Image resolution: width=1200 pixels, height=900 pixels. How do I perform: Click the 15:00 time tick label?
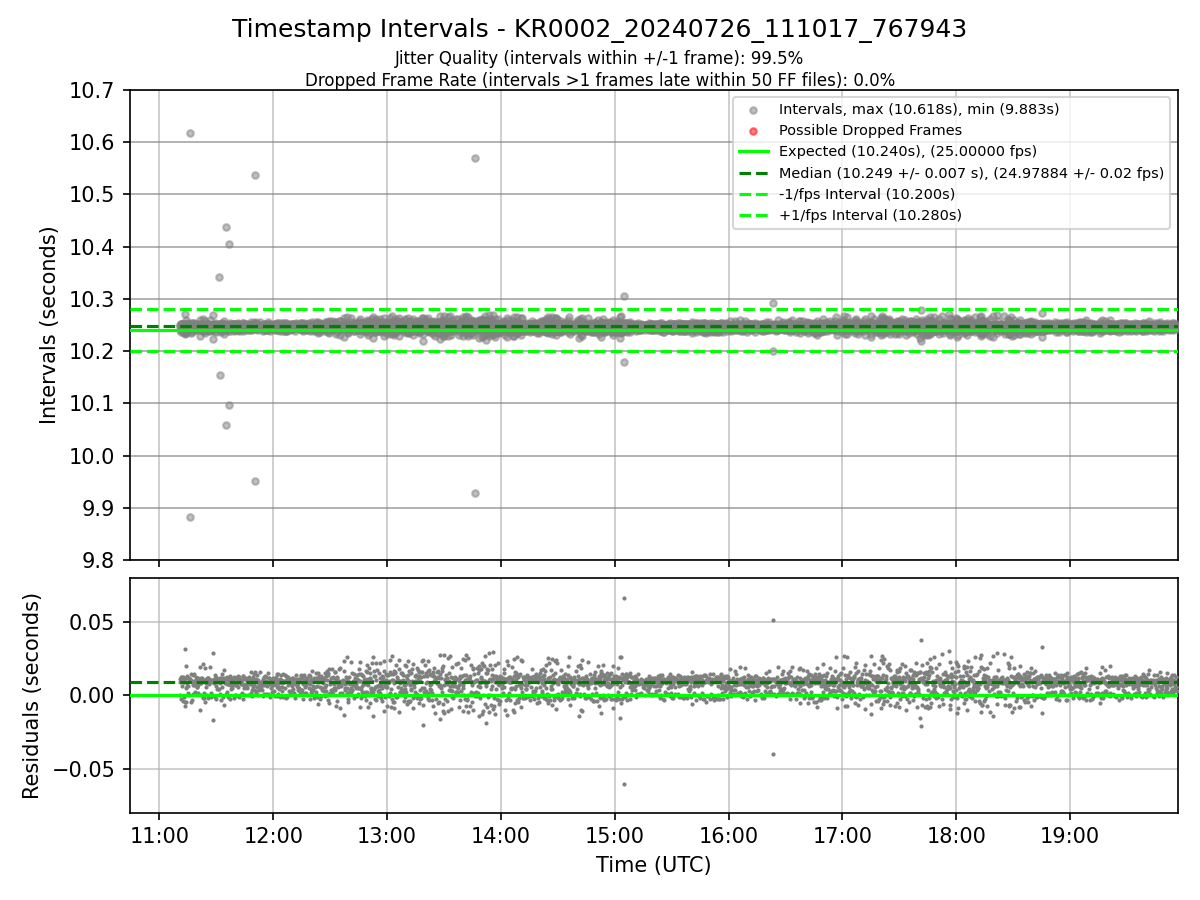pyautogui.click(x=614, y=834)
